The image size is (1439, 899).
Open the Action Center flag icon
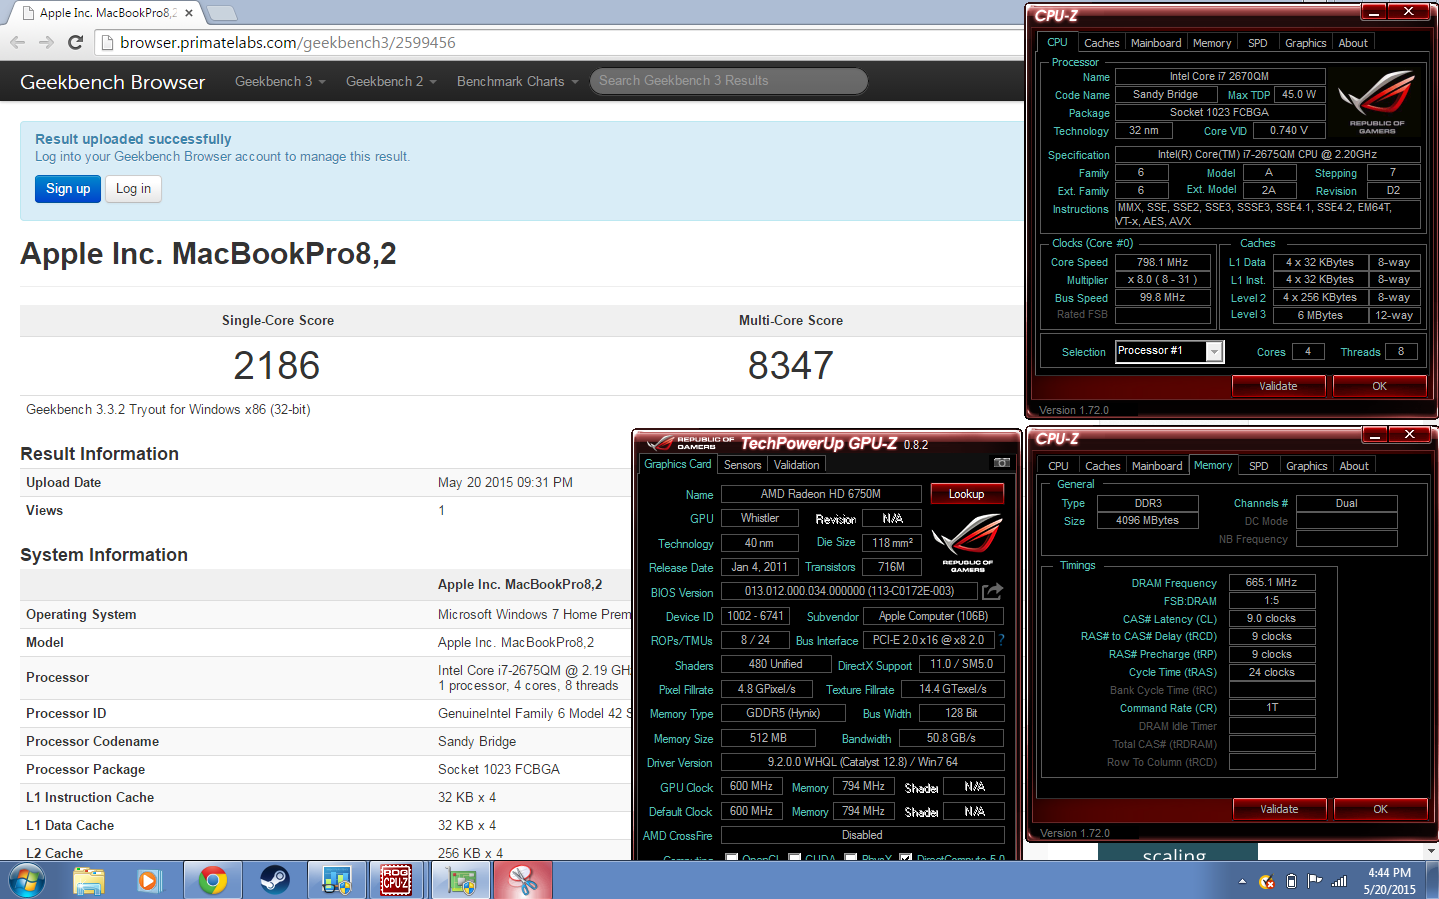[x=1315, y=882]
